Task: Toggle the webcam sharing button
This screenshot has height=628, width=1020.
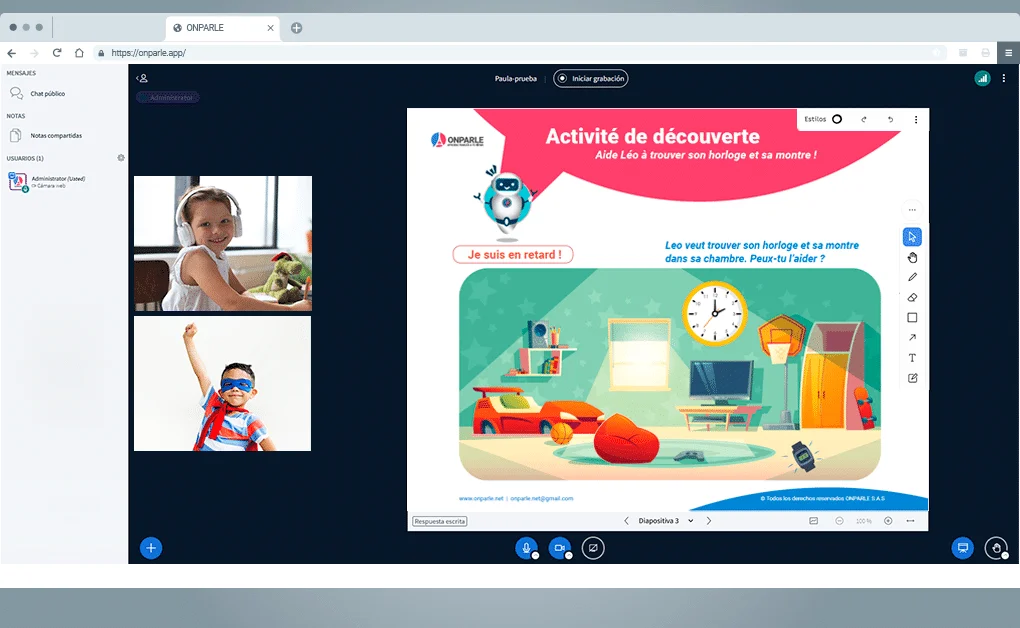Action: (x=559, y=548)
